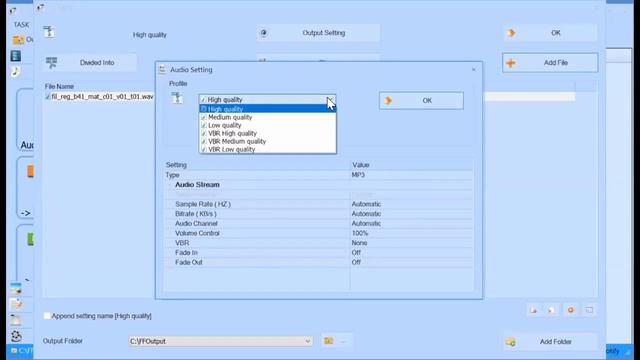Open Output Setting in the conversion window
640x360 pixels.
(x=318, y=33)
